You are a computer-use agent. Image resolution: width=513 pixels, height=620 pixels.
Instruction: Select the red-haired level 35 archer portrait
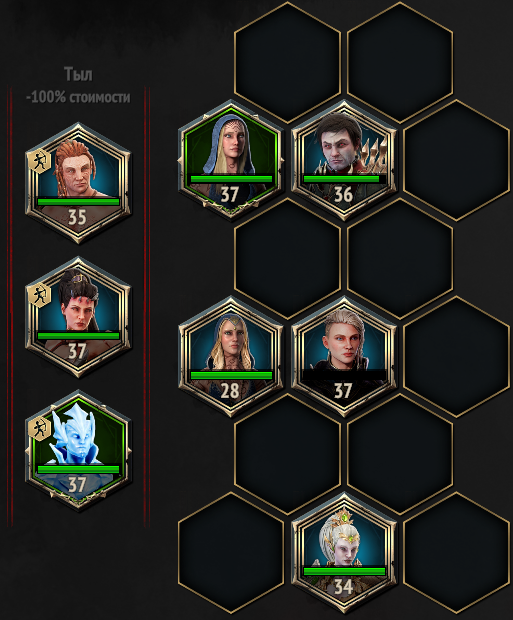coord(78,183)
